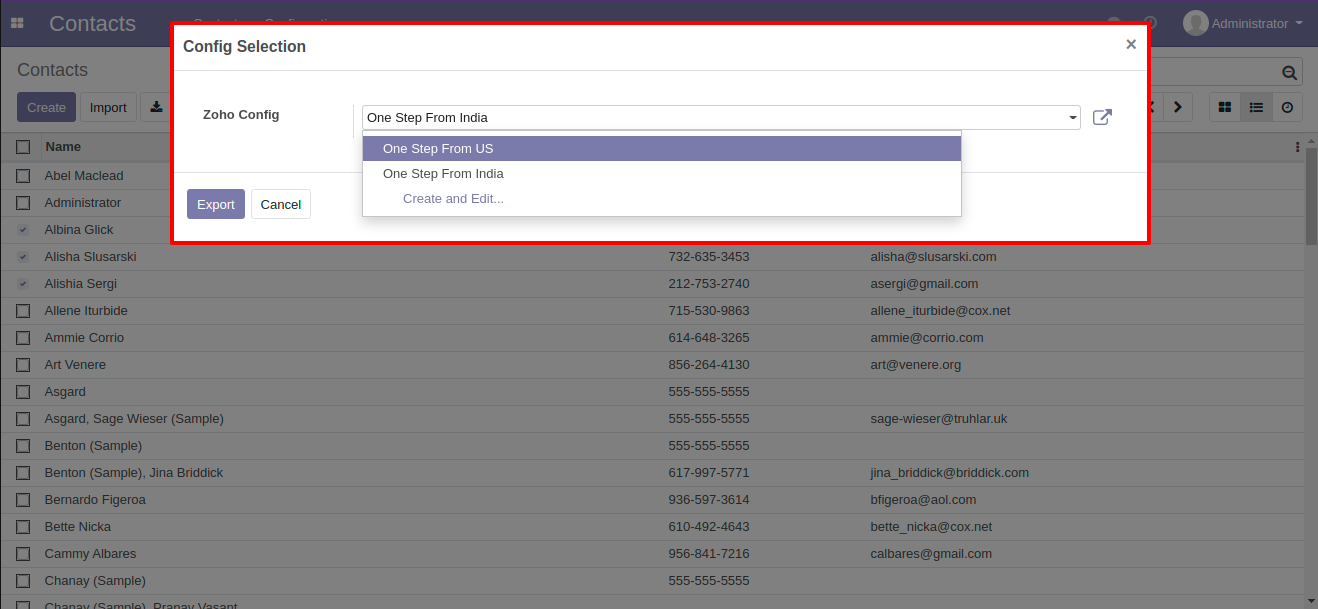
Task: Open the Administrator user menu caret
Action: (1299, 23)
